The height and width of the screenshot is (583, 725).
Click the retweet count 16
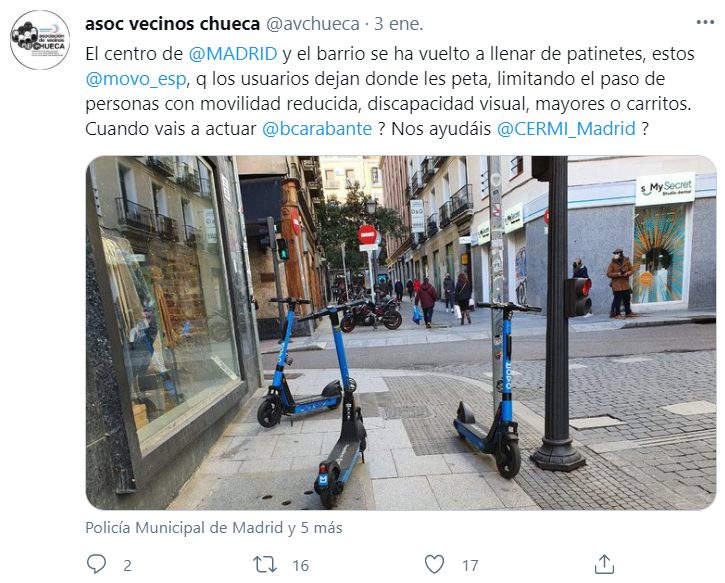(x=301, y=565)
